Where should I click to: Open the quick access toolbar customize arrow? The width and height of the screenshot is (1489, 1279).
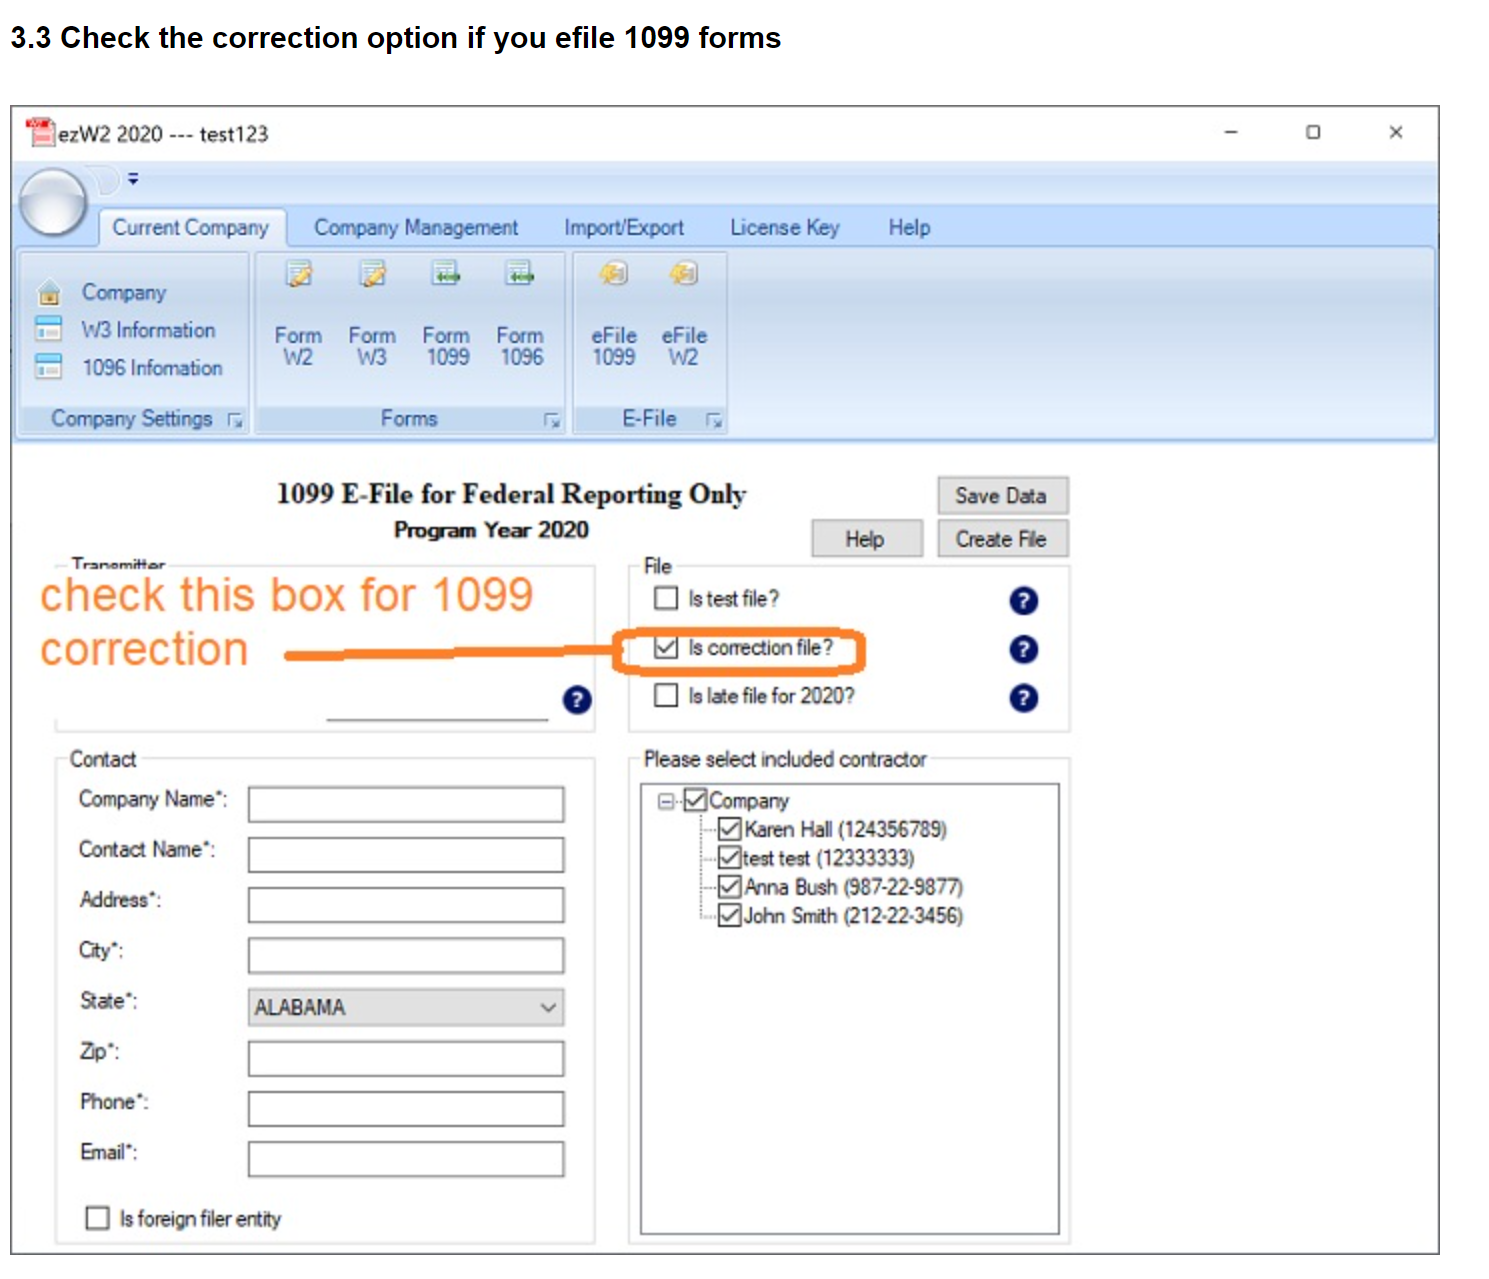tap(133, 179)
